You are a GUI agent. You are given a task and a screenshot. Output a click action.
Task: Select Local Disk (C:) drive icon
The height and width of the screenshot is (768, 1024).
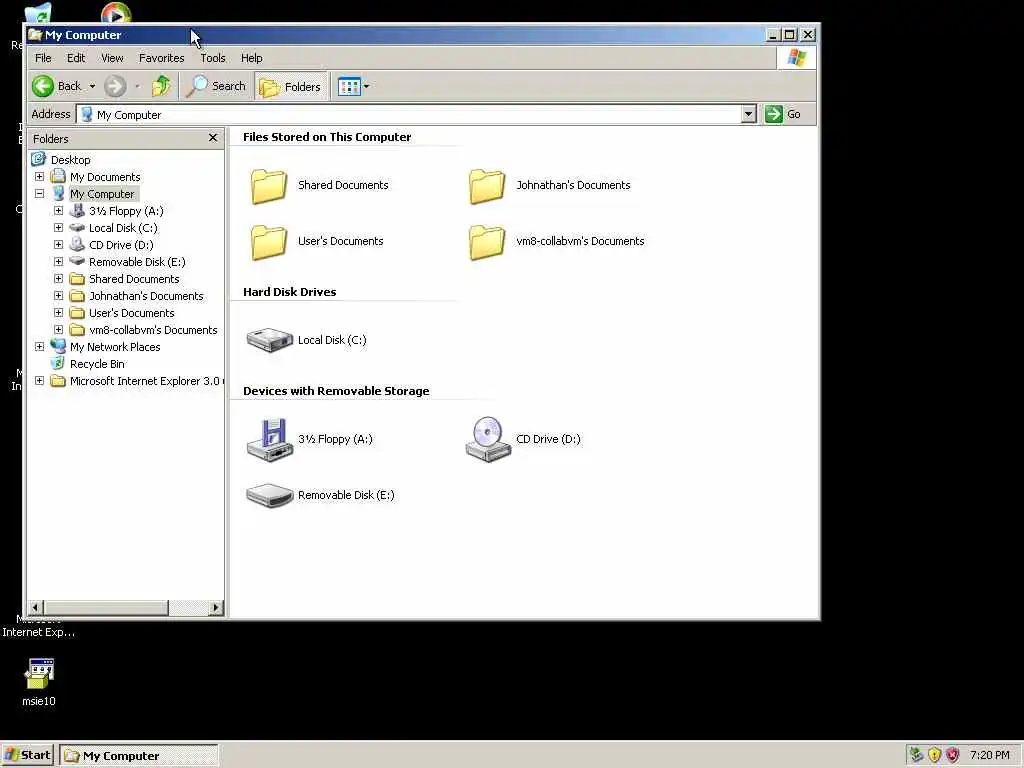(269, 340)
